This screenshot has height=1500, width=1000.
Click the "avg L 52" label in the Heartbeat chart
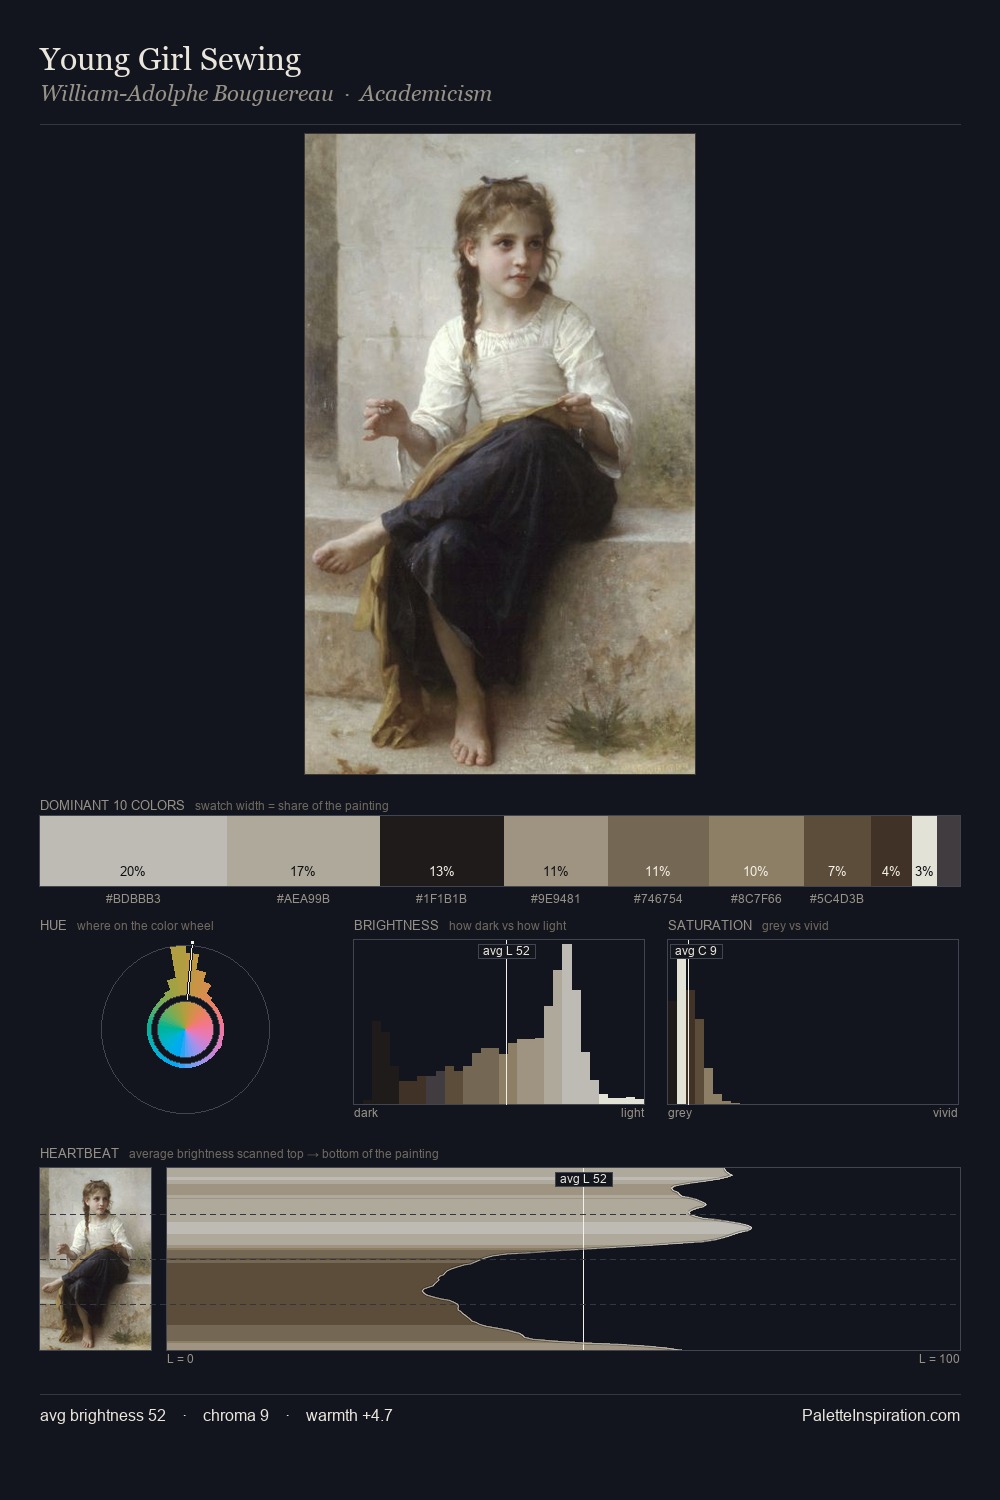(x=583, y=1179)
